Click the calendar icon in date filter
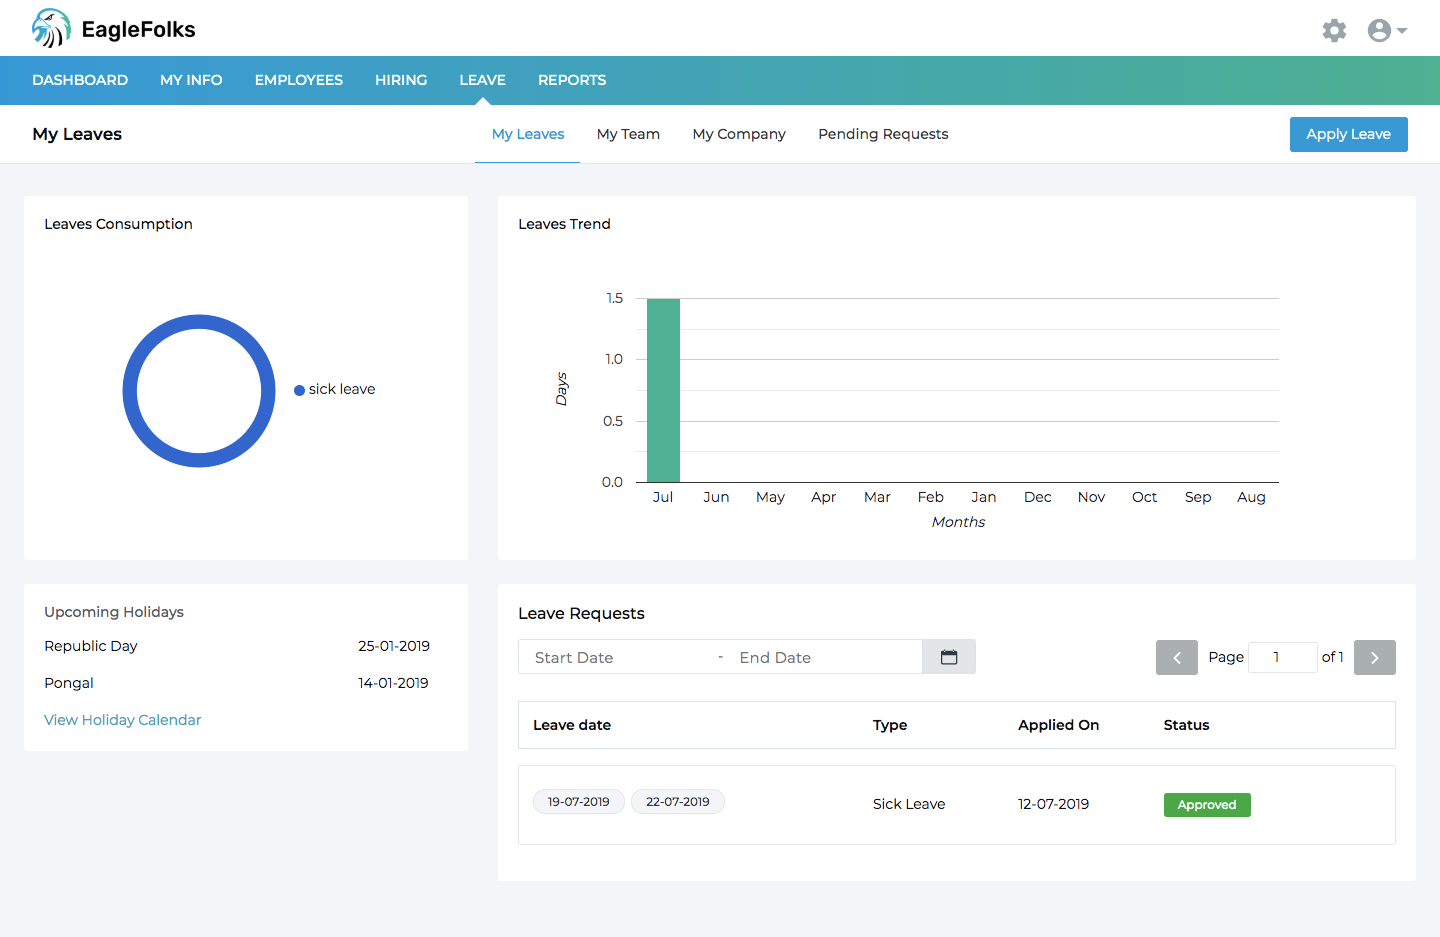The height and width of the screenshot is (937, 1440). tap(949, 657)
